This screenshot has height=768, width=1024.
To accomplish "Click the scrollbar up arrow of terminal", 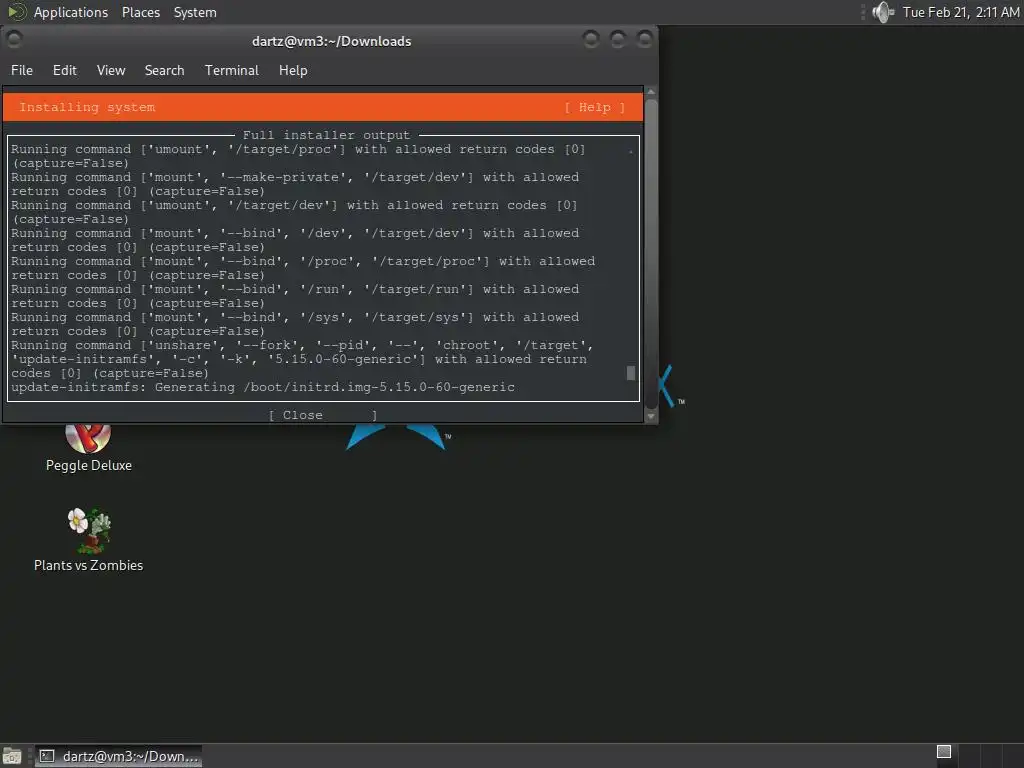I will (x=650, y=92).
